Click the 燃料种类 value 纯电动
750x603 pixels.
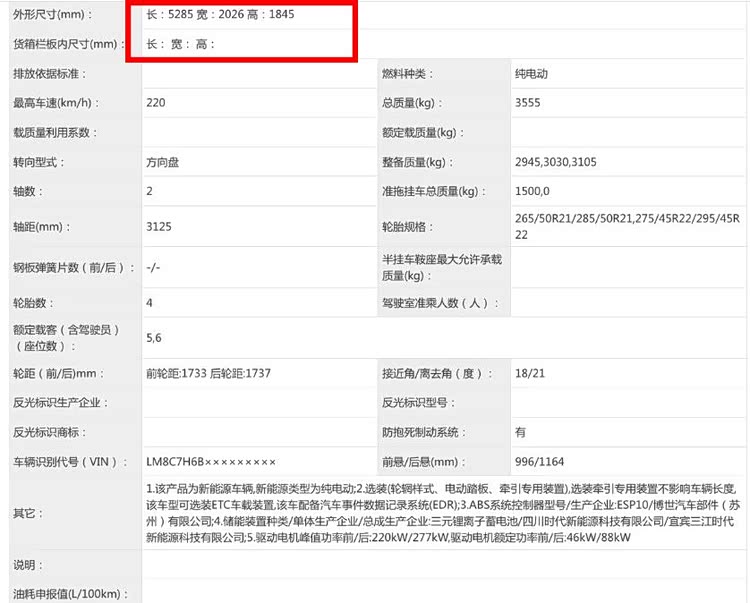[x=531, y=74]
